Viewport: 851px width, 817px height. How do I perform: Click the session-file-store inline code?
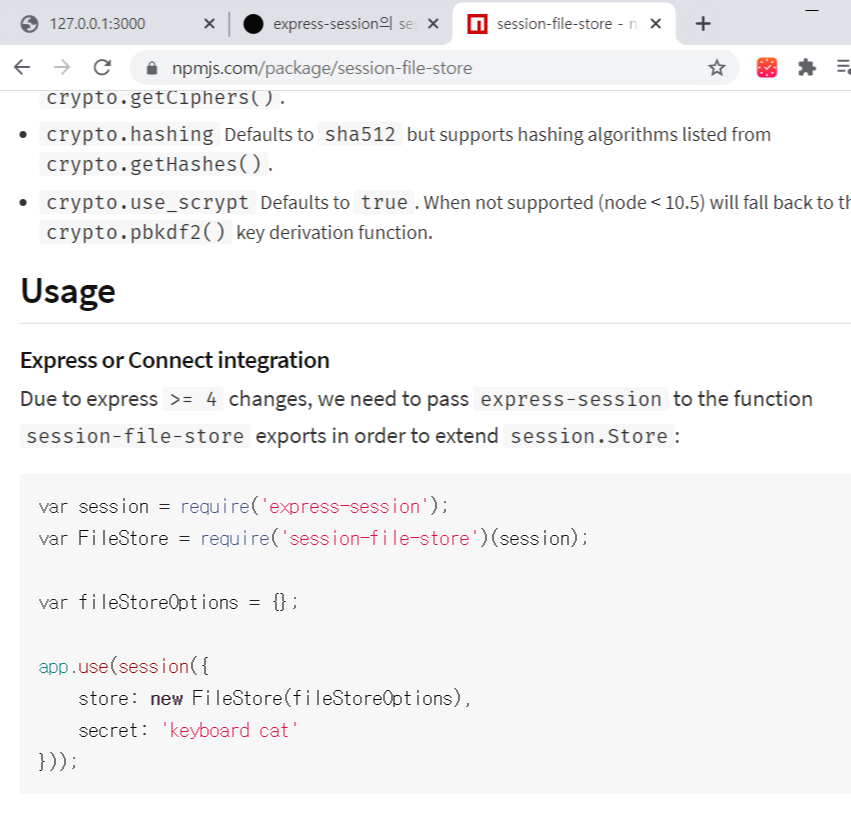[x=135, y=436]
